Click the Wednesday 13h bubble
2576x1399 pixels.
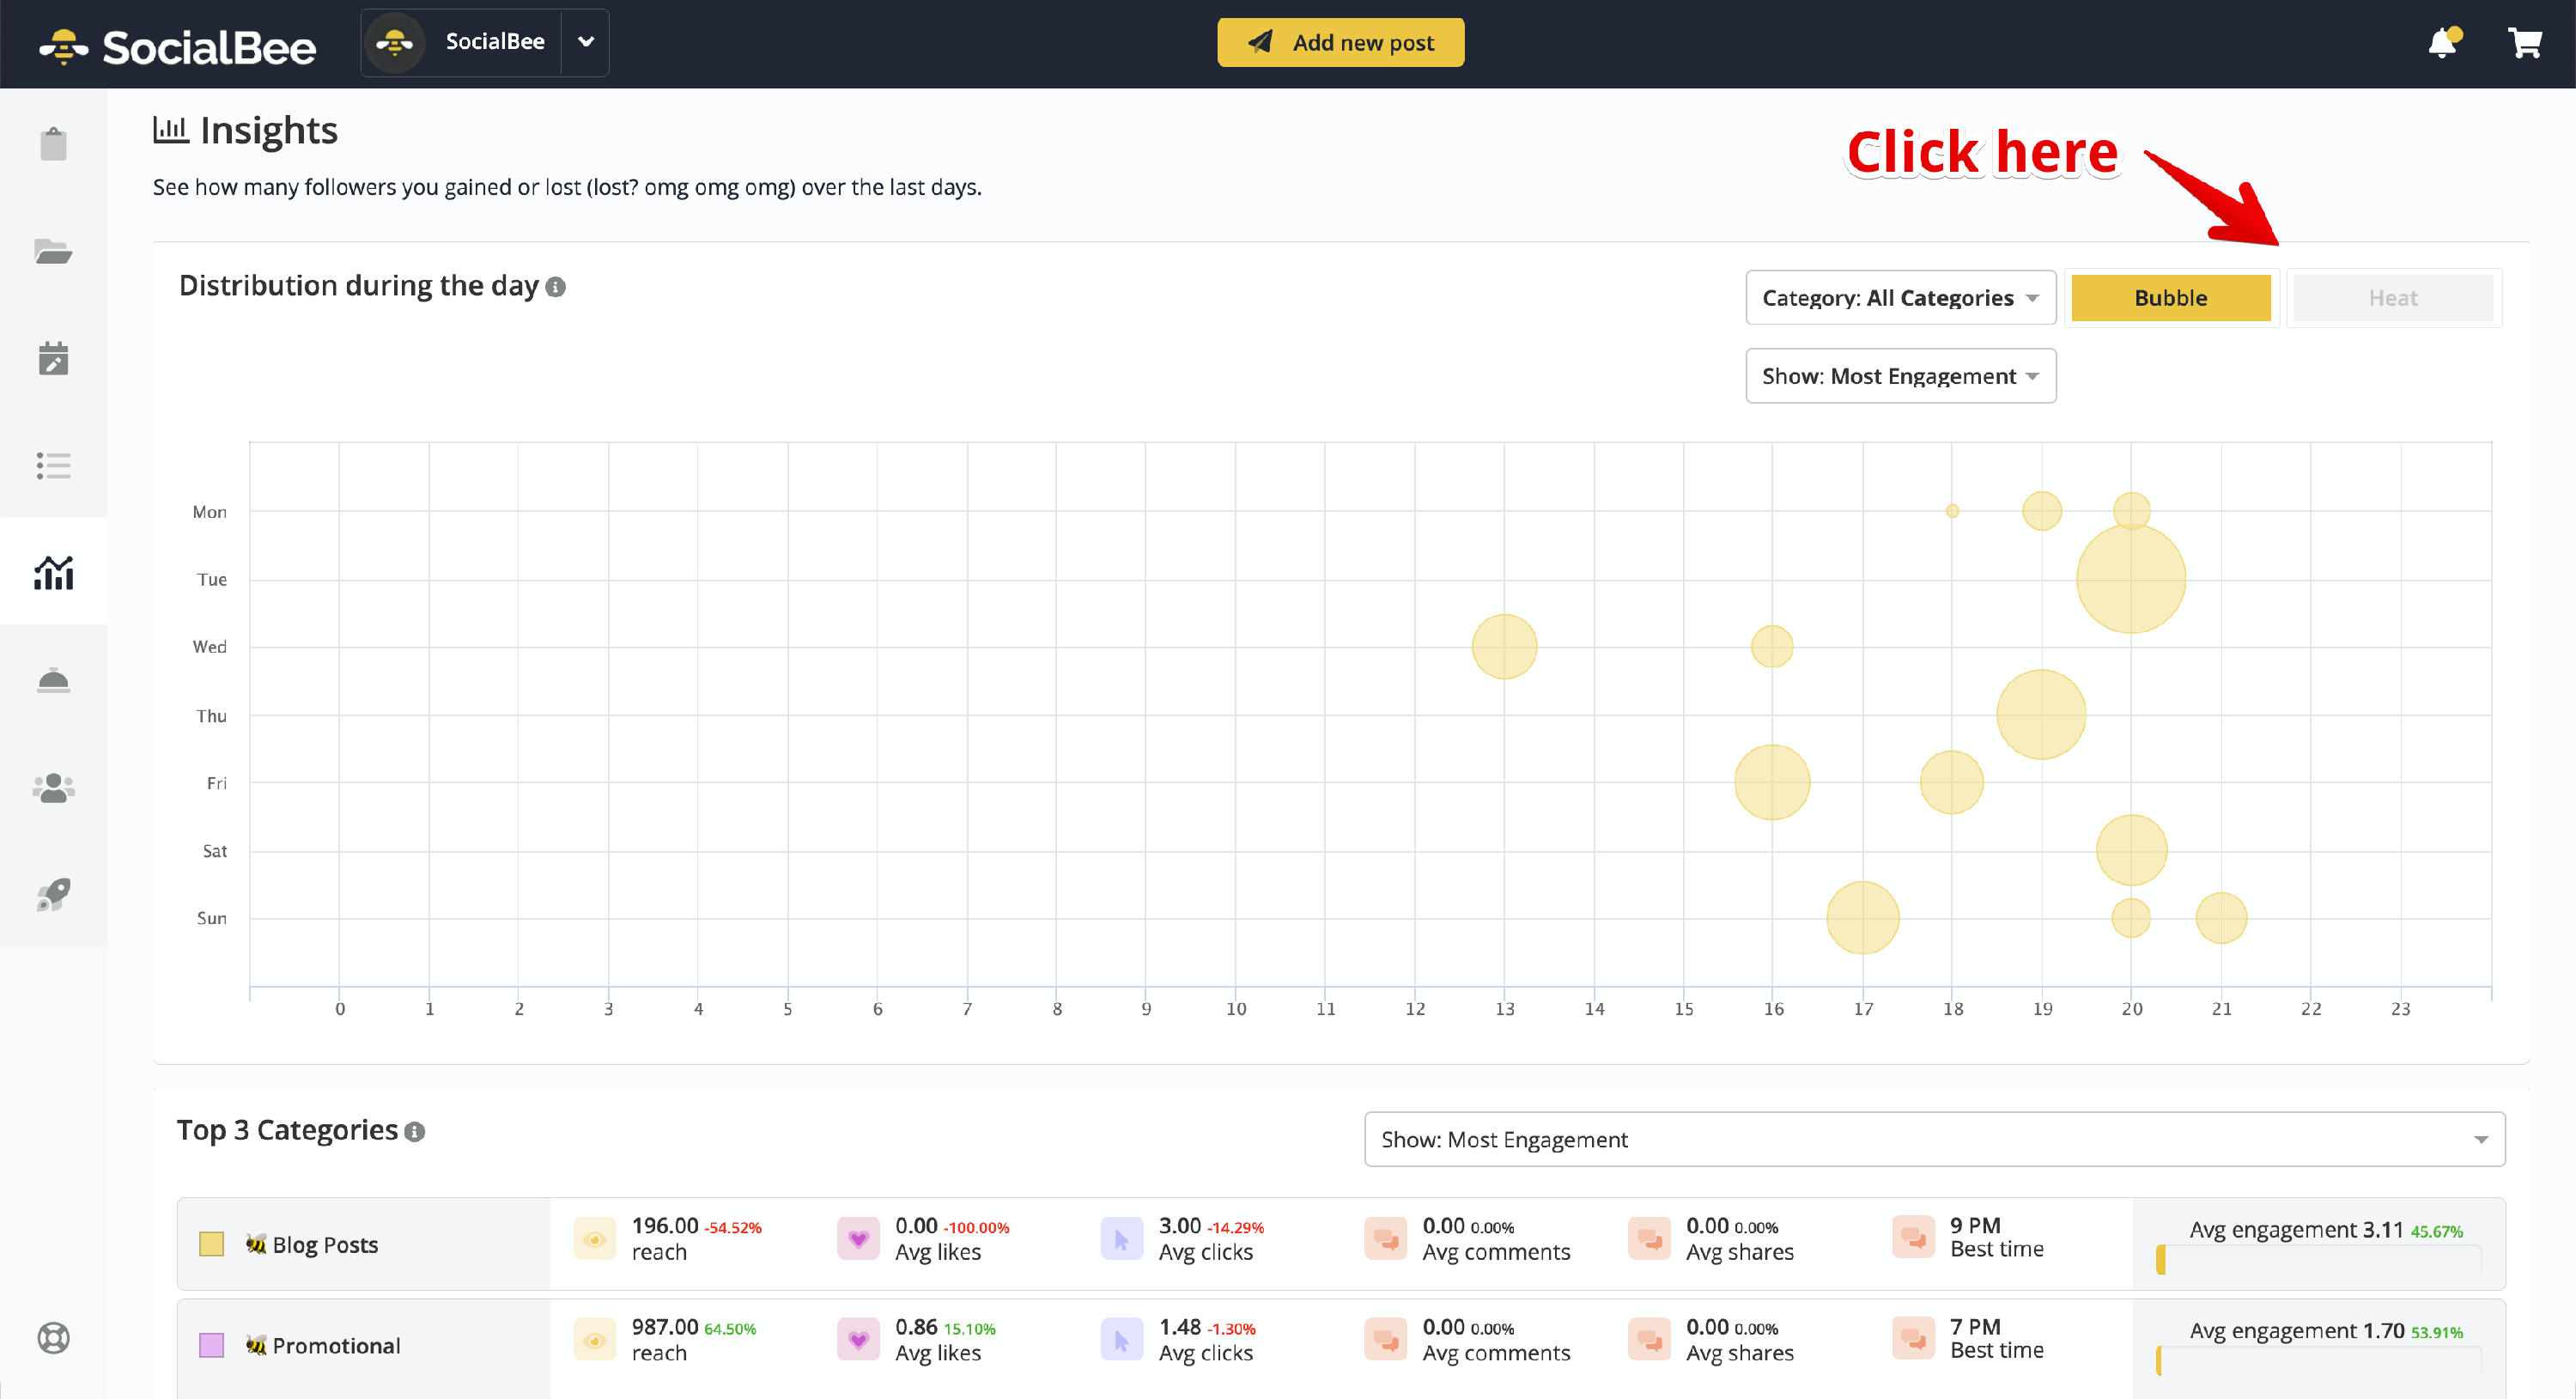tap(1504, 647)
